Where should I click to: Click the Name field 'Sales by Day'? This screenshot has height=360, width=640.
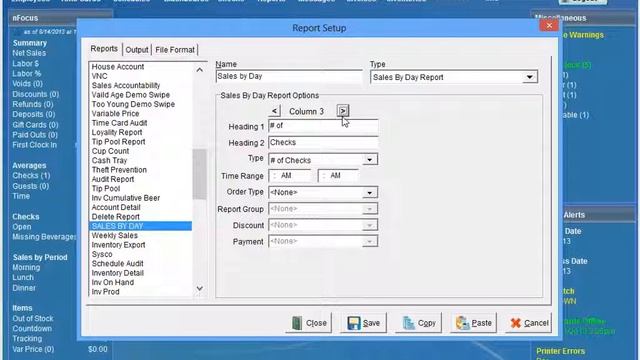(x=289, y=77)
